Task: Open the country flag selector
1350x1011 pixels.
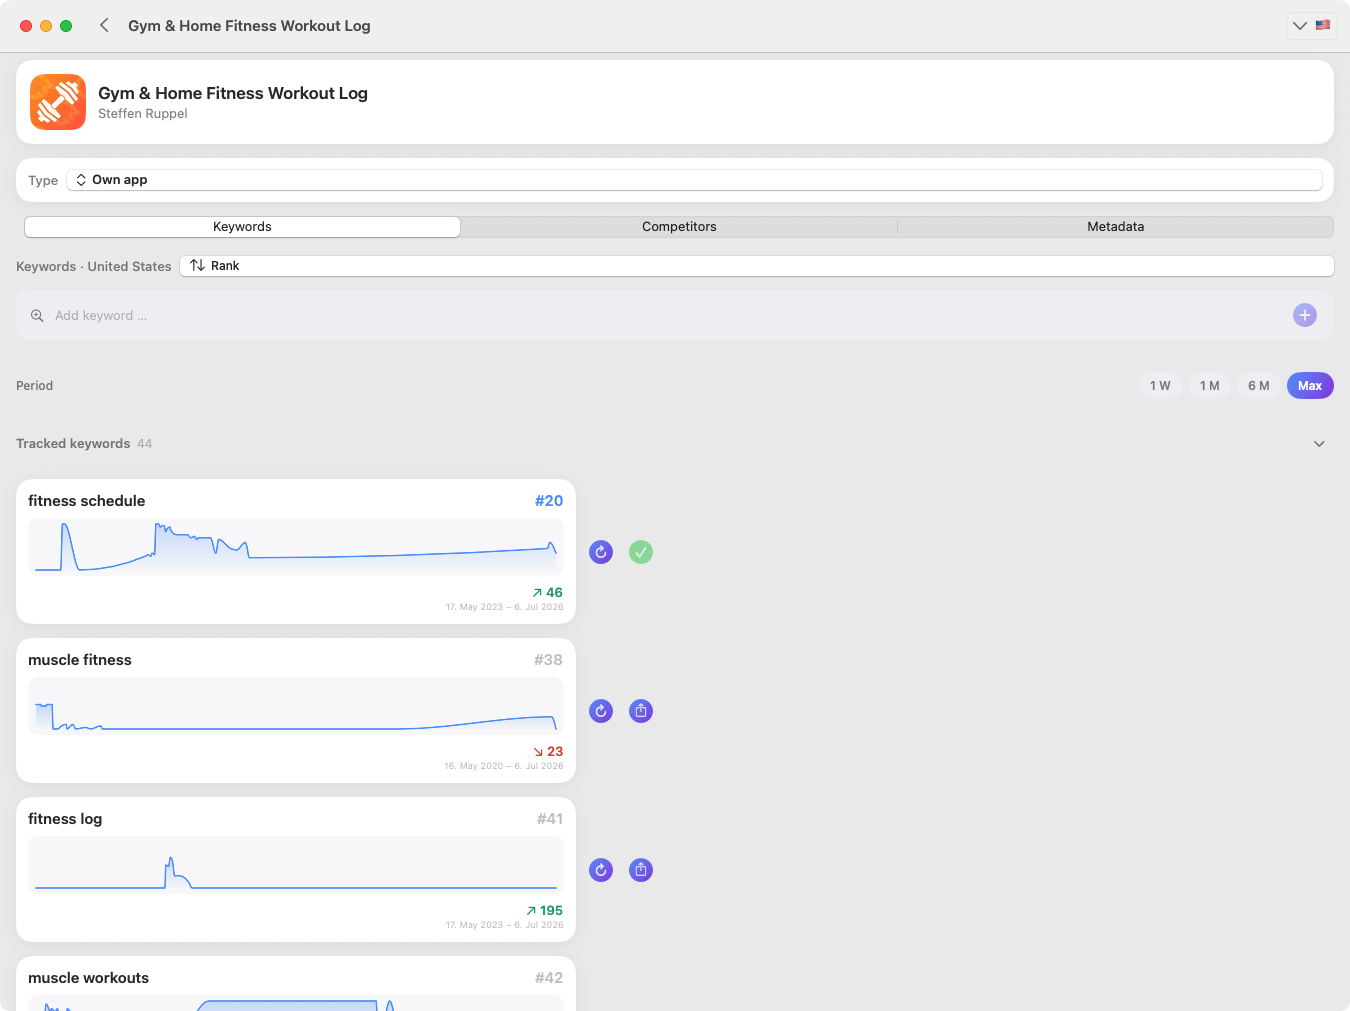Action: click(1313, 25)
